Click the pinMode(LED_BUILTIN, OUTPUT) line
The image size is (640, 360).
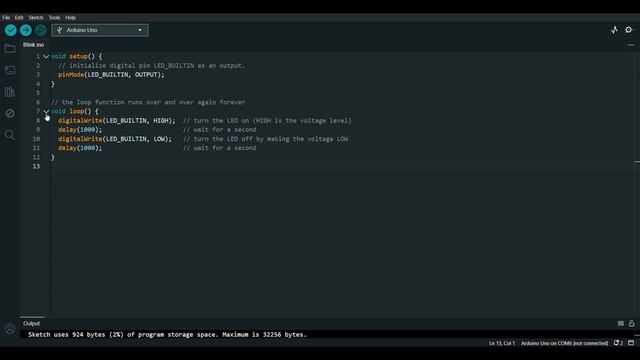click(x=111, y=75)
